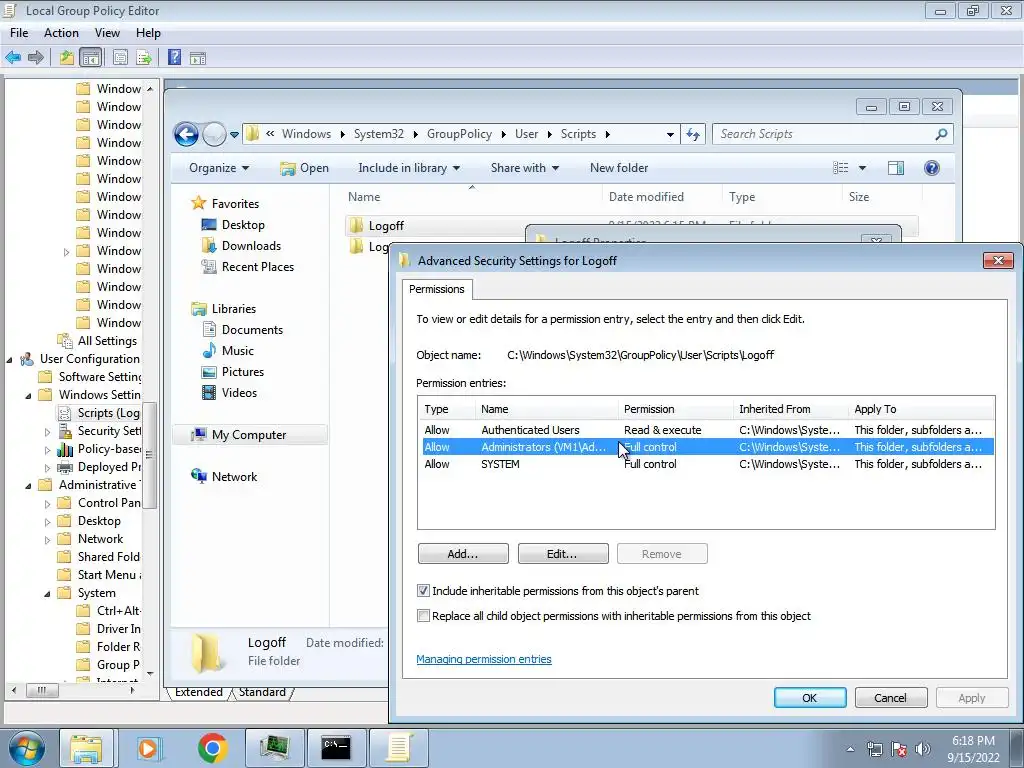
Task: Click the Up one level folder icon
Action: 66,57
